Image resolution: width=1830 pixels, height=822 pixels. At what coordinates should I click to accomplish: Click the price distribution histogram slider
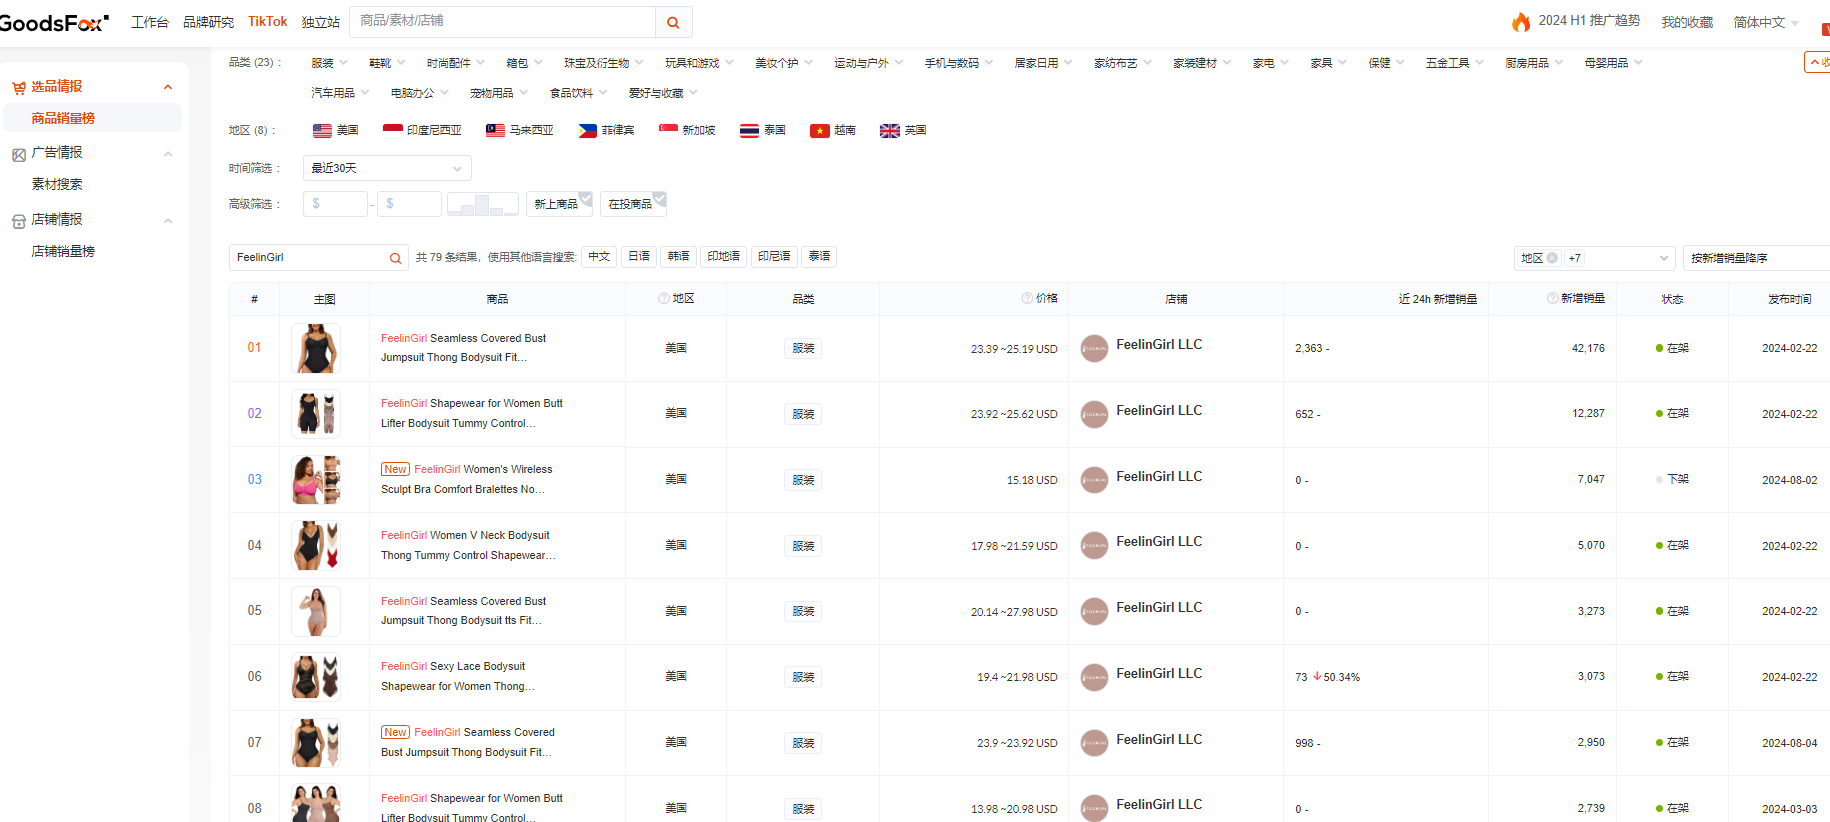coord(483,204)
